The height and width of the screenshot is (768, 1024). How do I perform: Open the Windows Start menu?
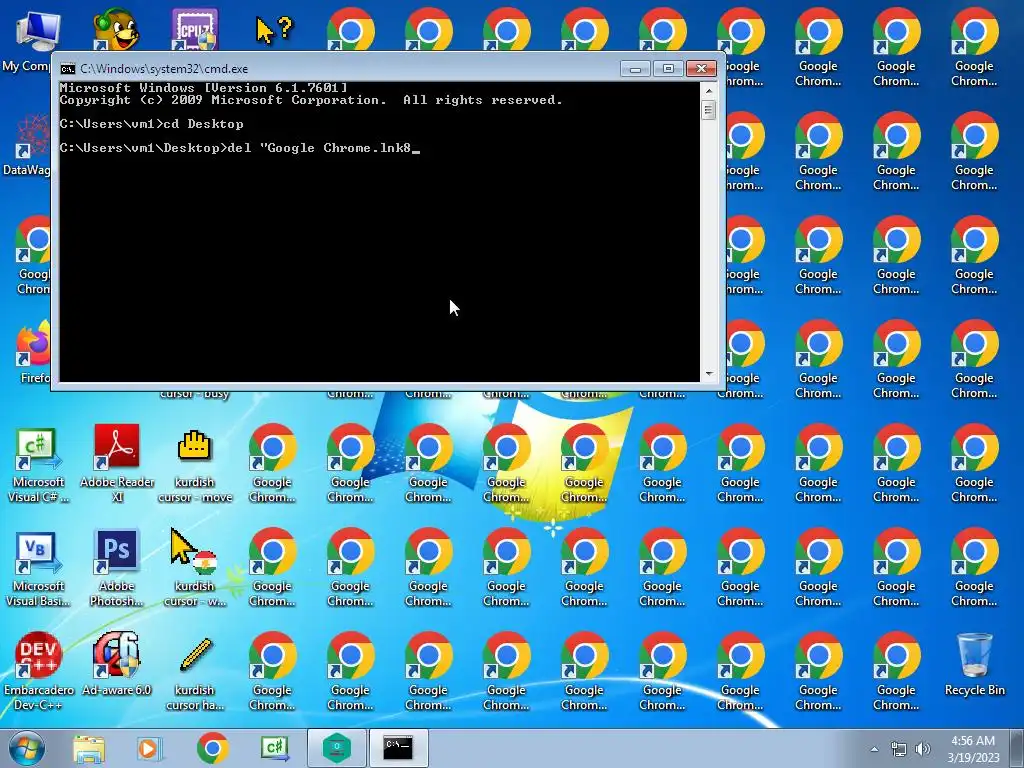(x=27, y=748)
